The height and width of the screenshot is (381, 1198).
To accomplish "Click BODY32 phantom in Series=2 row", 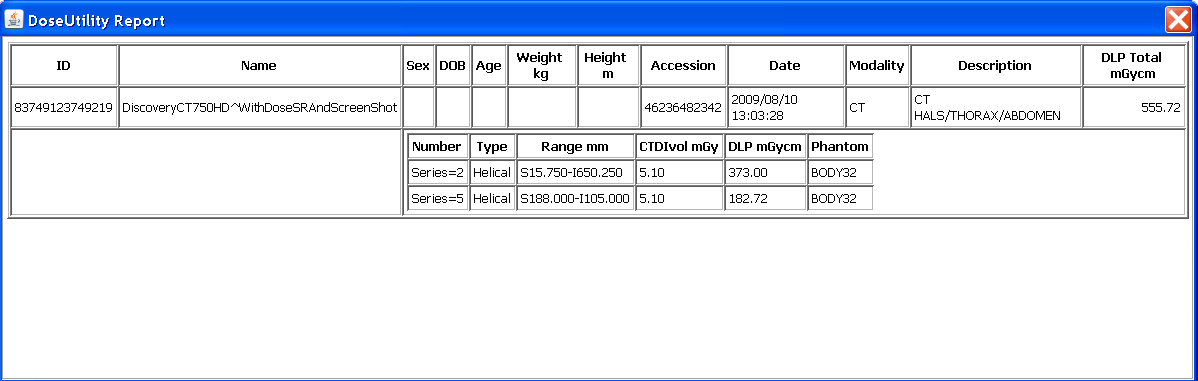I will pos(840,173).
